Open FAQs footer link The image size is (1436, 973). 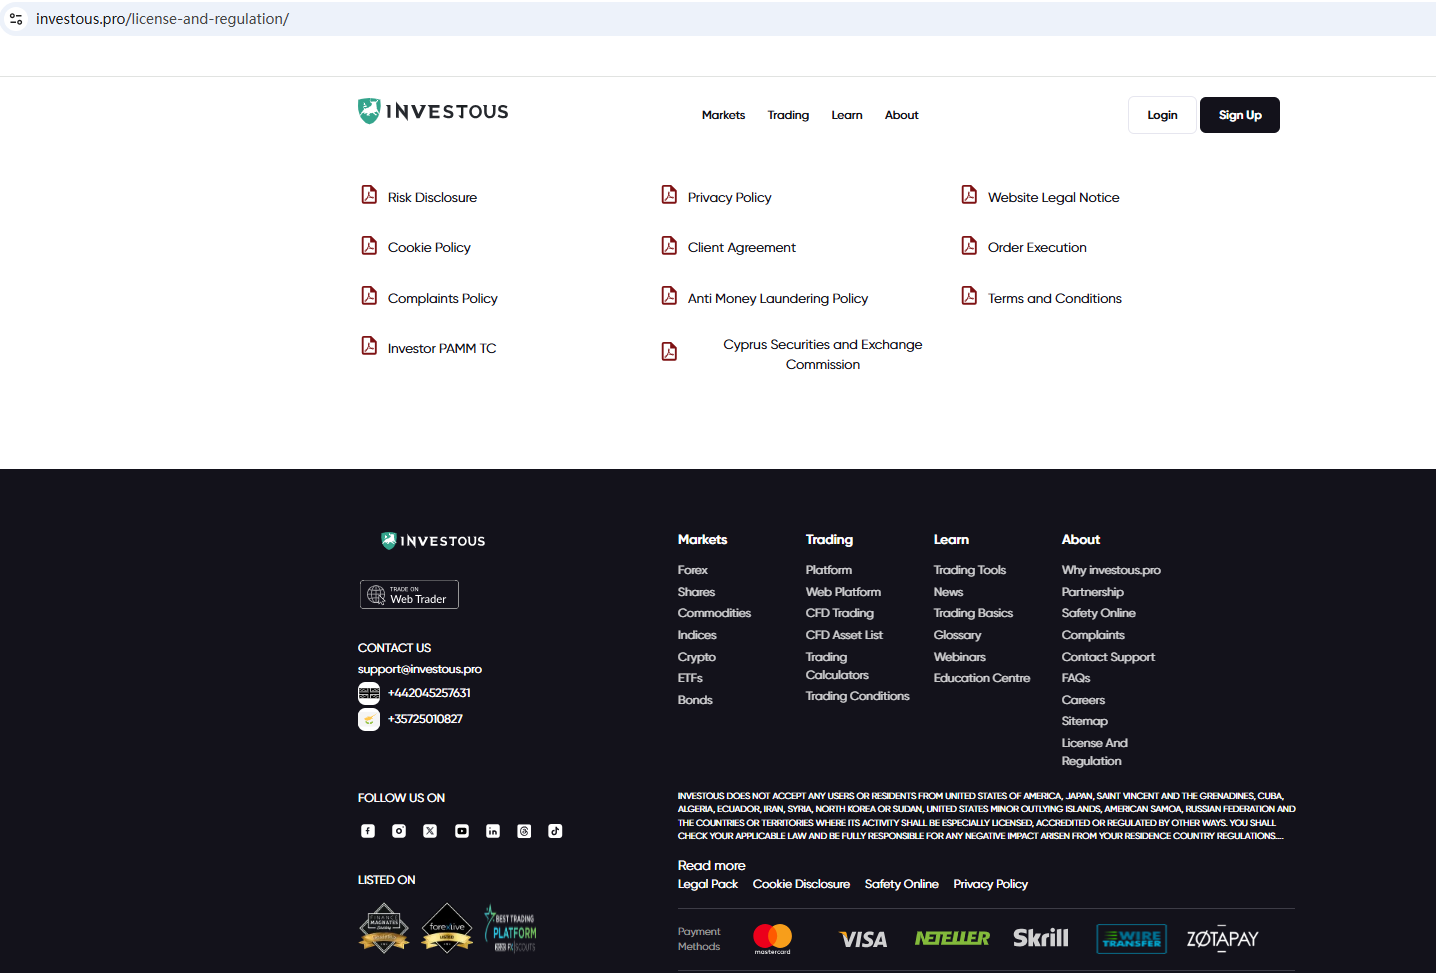tap(1076, 678)
